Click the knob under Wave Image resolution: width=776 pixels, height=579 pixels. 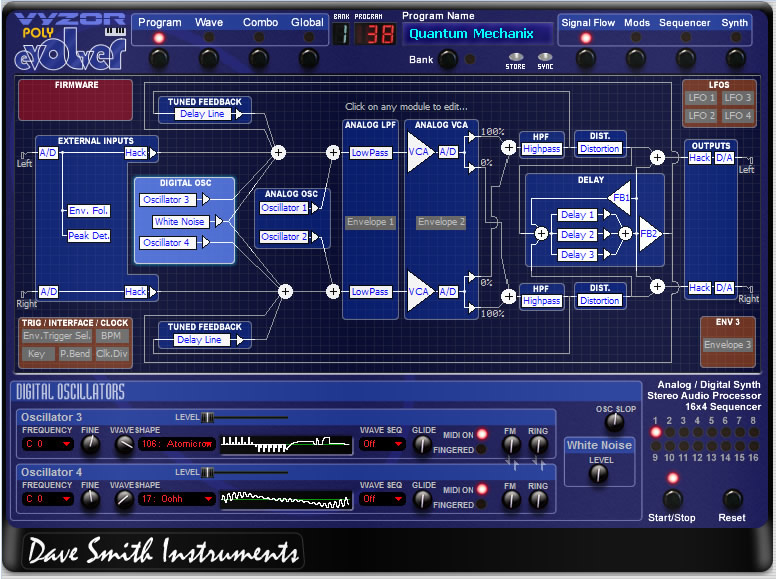point(209,59)
